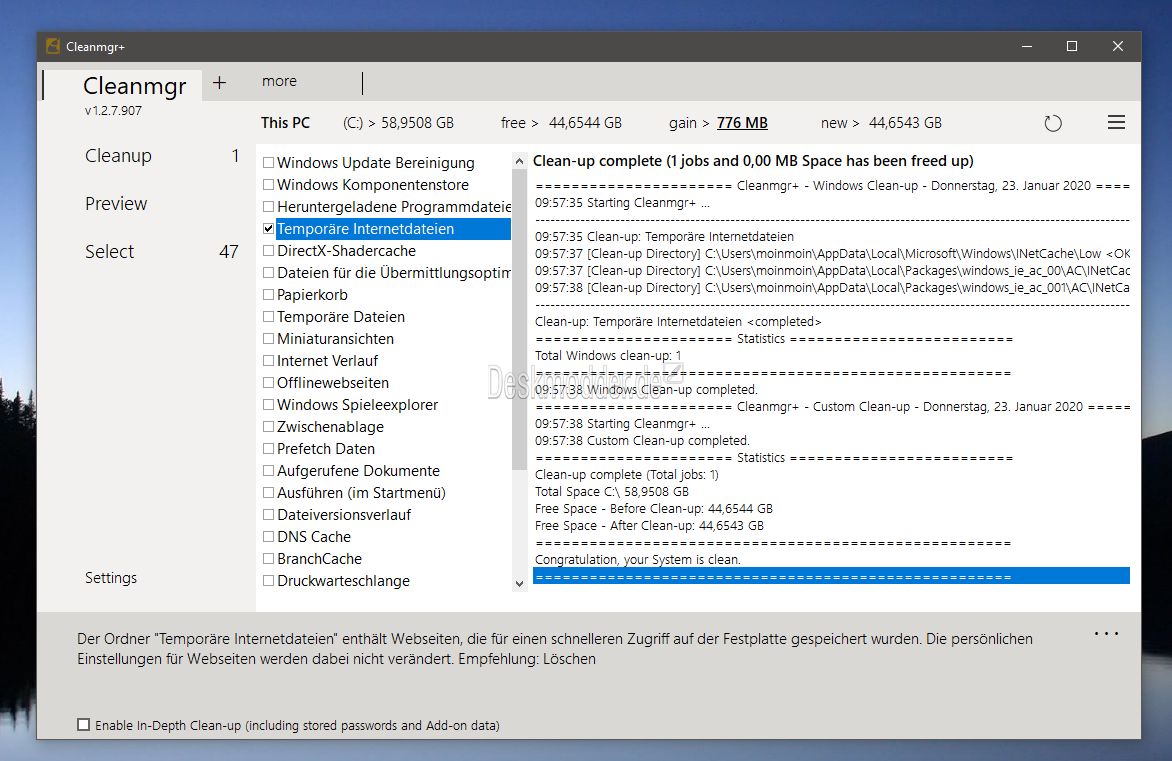This screenshot has width=1172, height=761.
Task: Click scroll-up arrow of the cleanup list
Action: point(519,161)
